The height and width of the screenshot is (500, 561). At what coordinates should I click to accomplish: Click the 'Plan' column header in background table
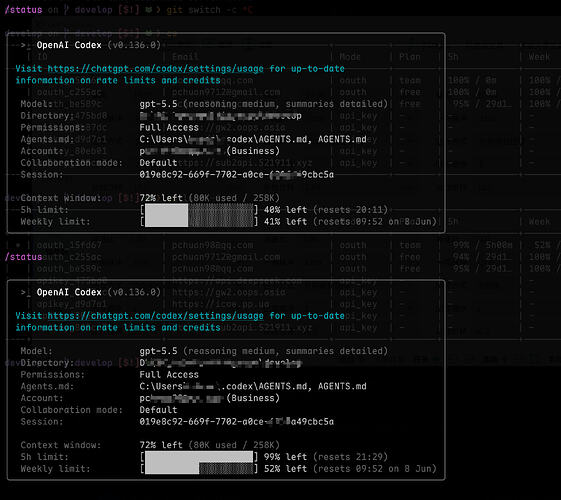click(x=410, y=57)
